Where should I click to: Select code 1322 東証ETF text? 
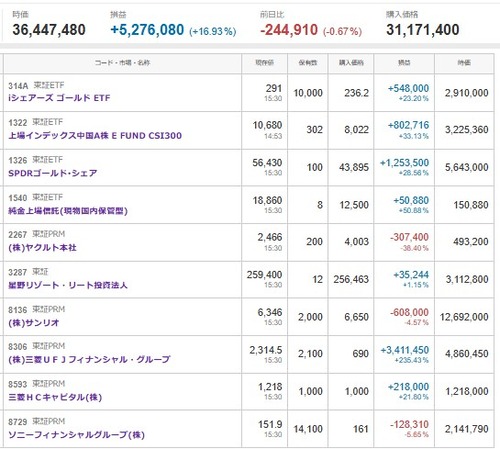(x=35, y=122)
